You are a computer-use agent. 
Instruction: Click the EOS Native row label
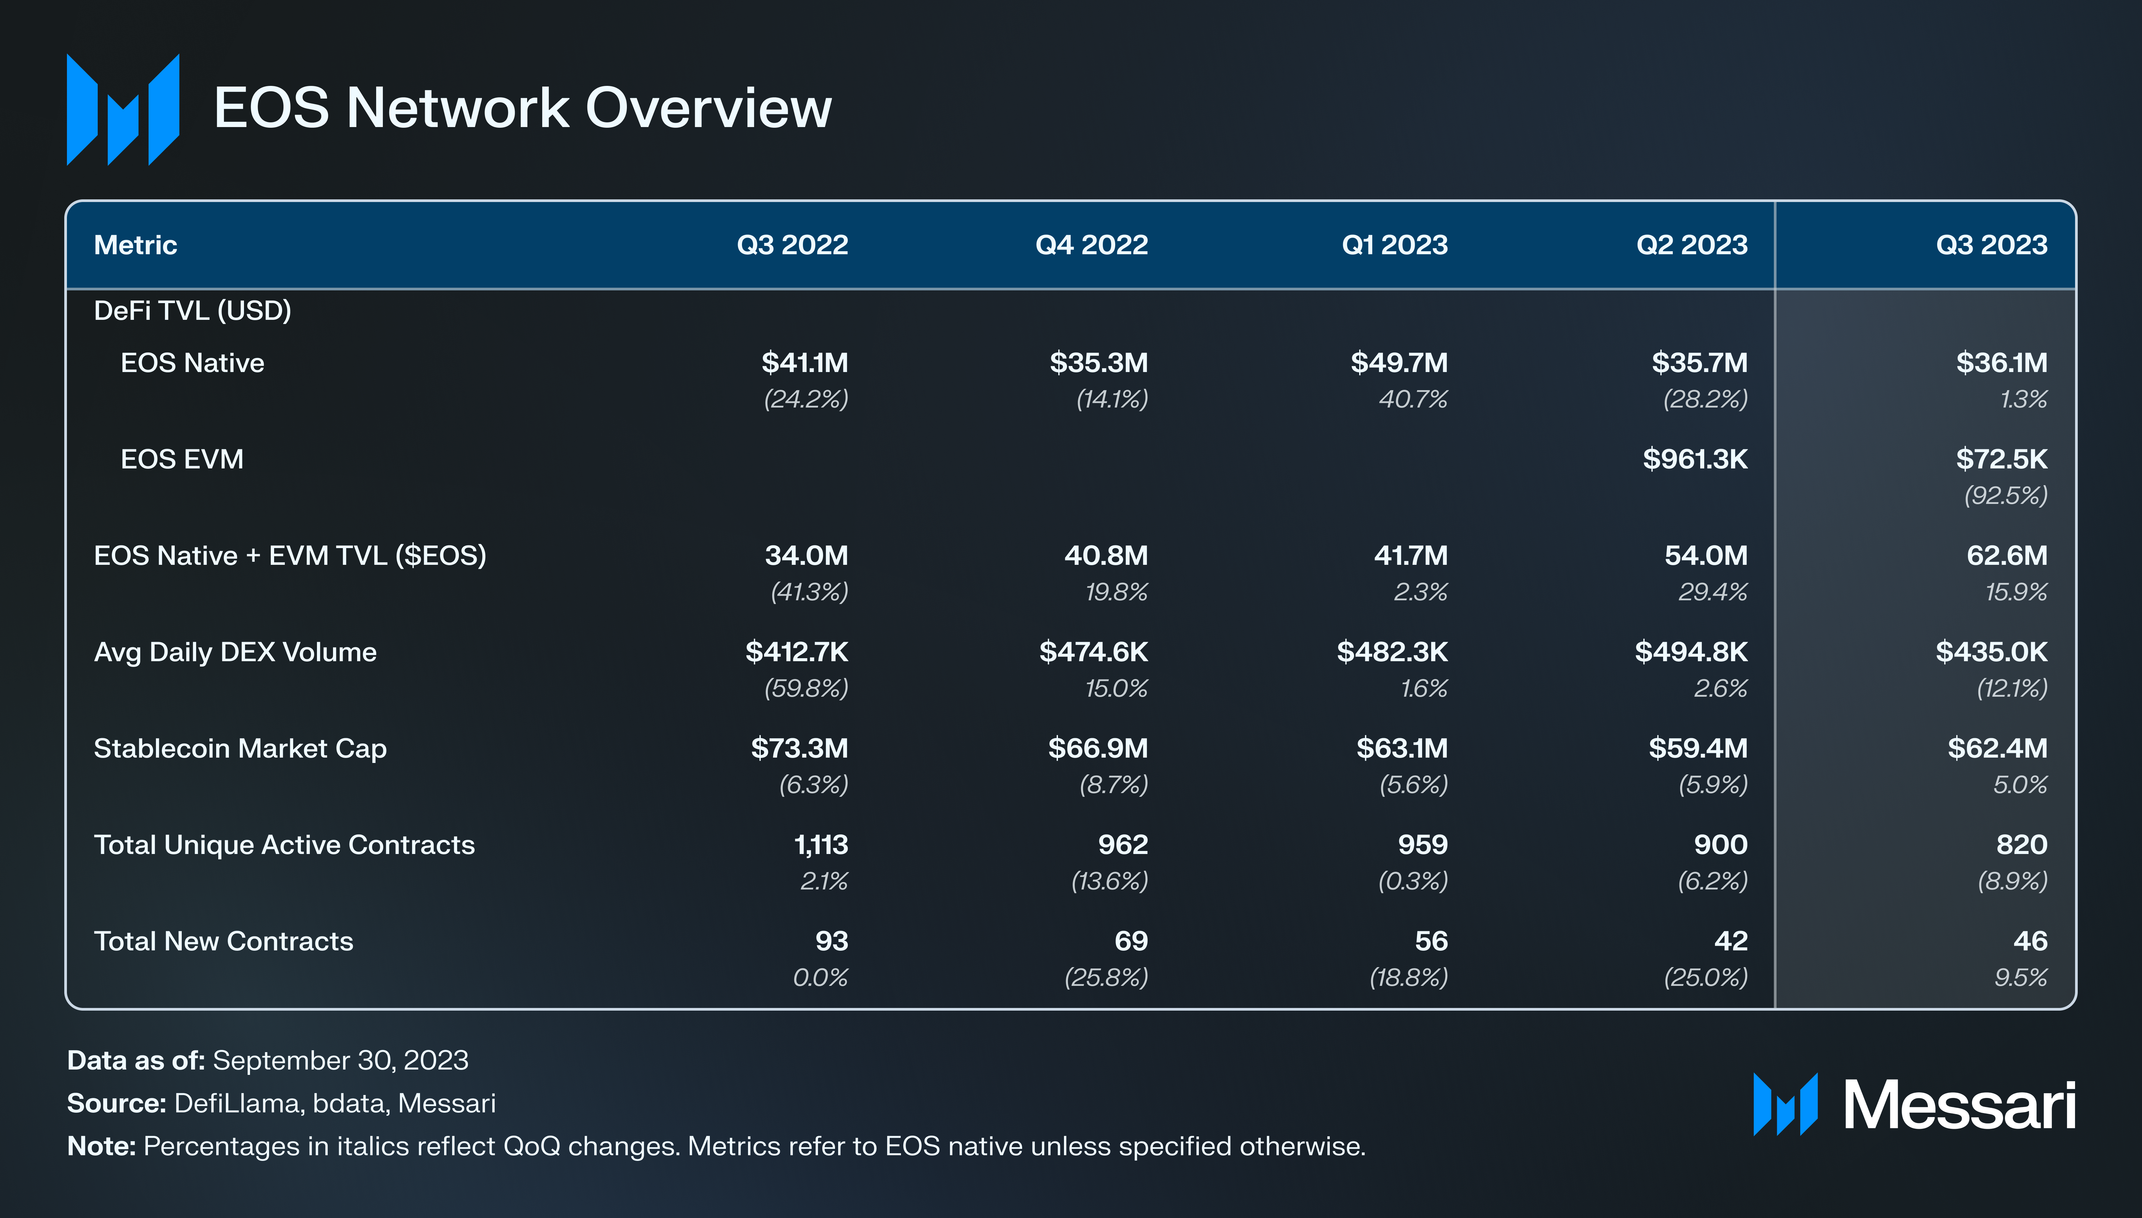click(x=192, y=363)
